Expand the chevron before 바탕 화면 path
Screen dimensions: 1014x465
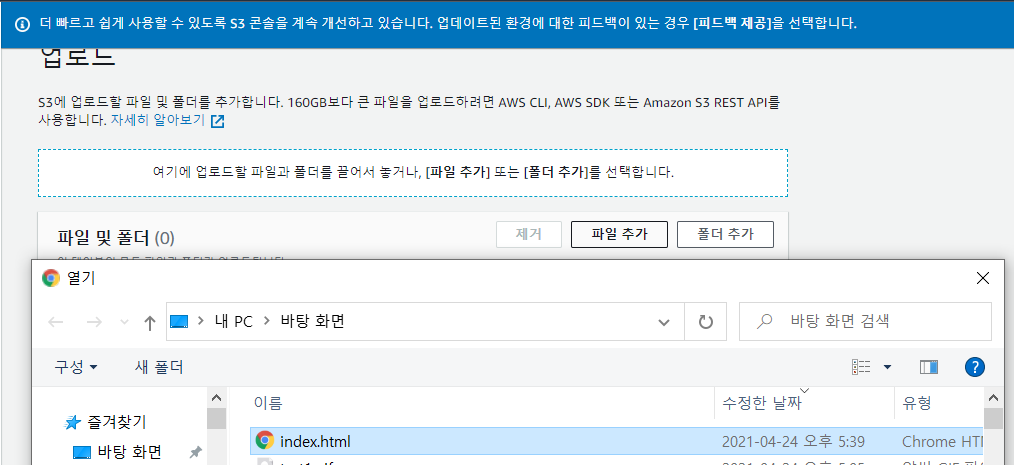[x=266, y=321]
